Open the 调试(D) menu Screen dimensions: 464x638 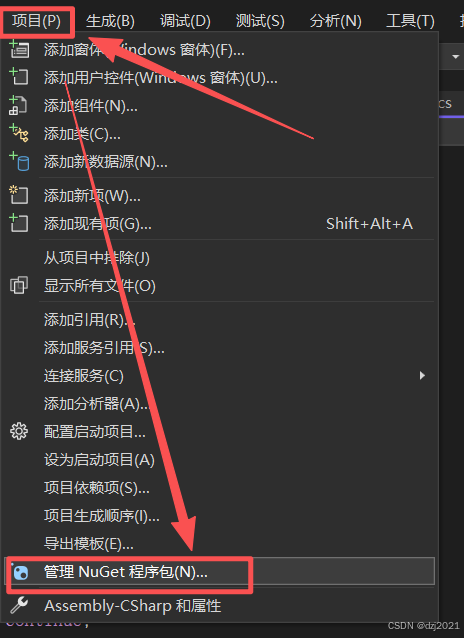point(185,21)
